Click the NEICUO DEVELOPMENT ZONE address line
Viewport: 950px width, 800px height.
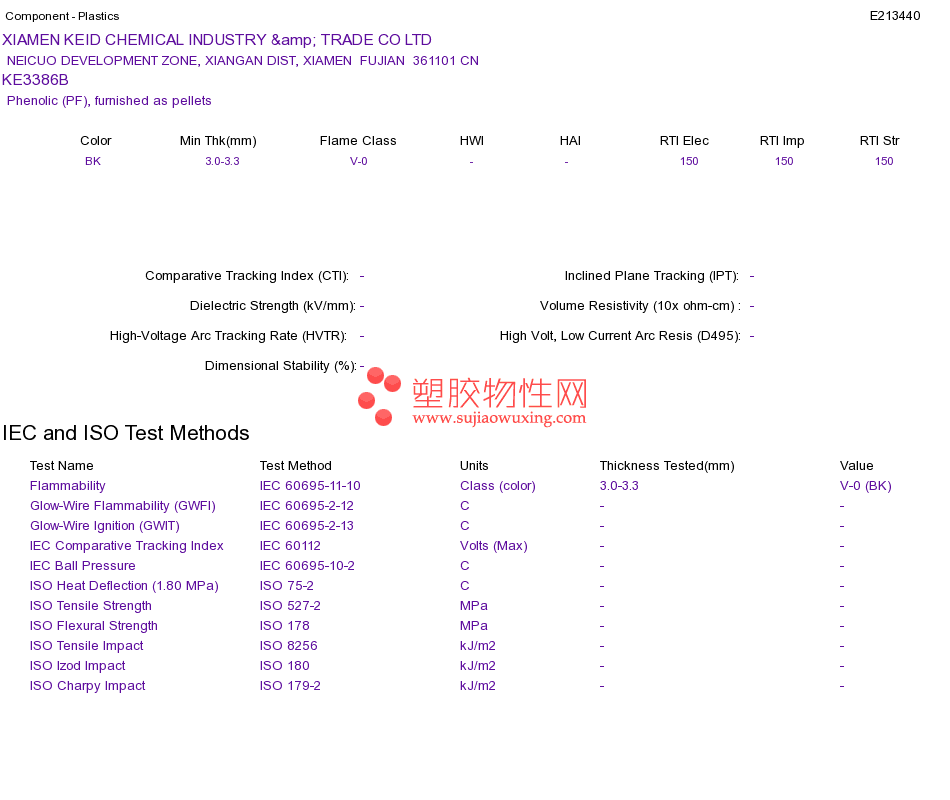242,61
